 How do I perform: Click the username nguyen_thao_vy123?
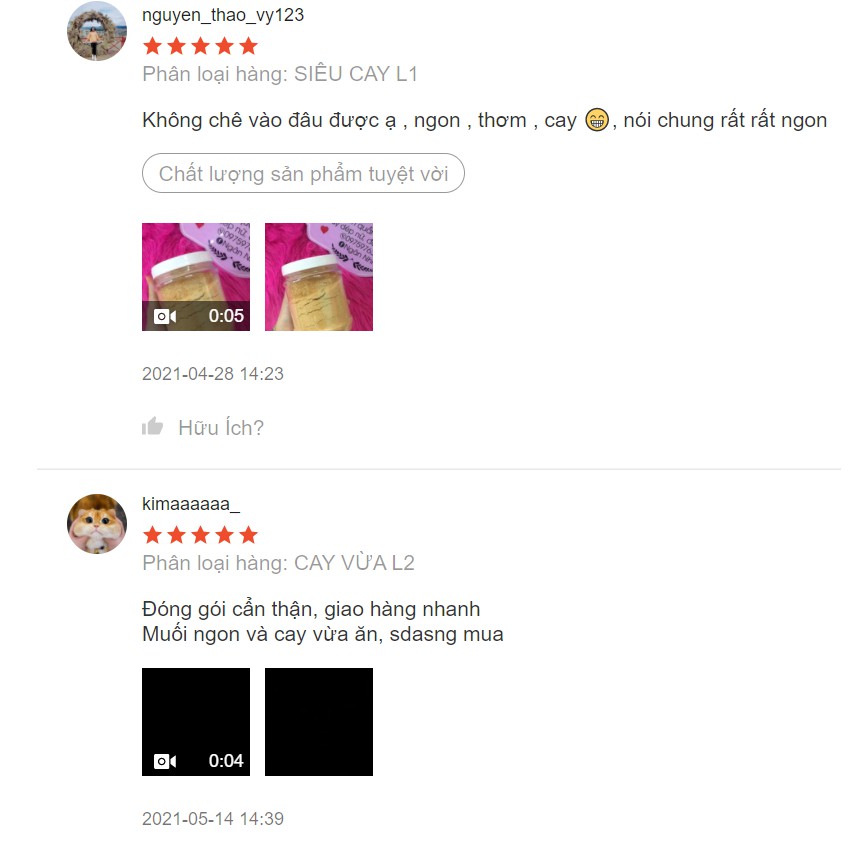(223, 15)
